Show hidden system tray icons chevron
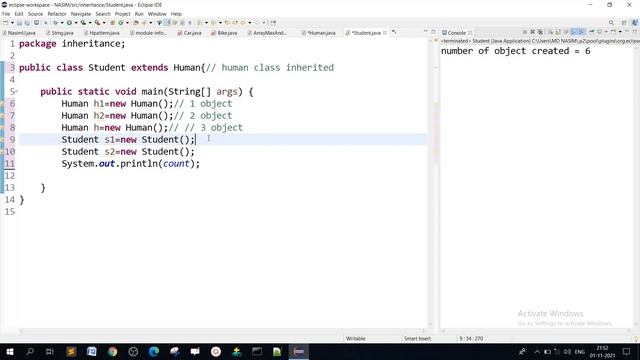 coord(537,351)
